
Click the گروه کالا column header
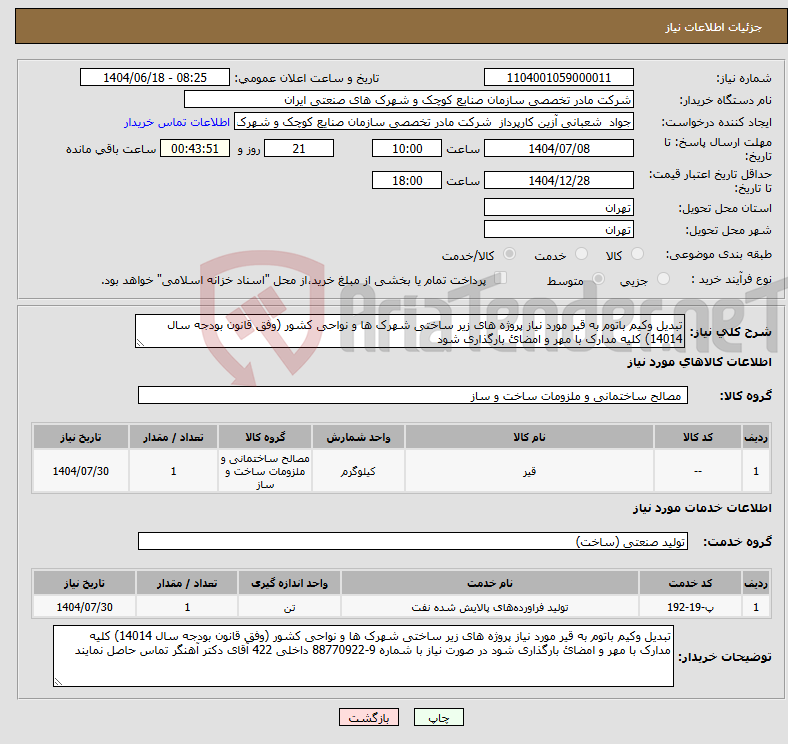click(x=265, y=437)
